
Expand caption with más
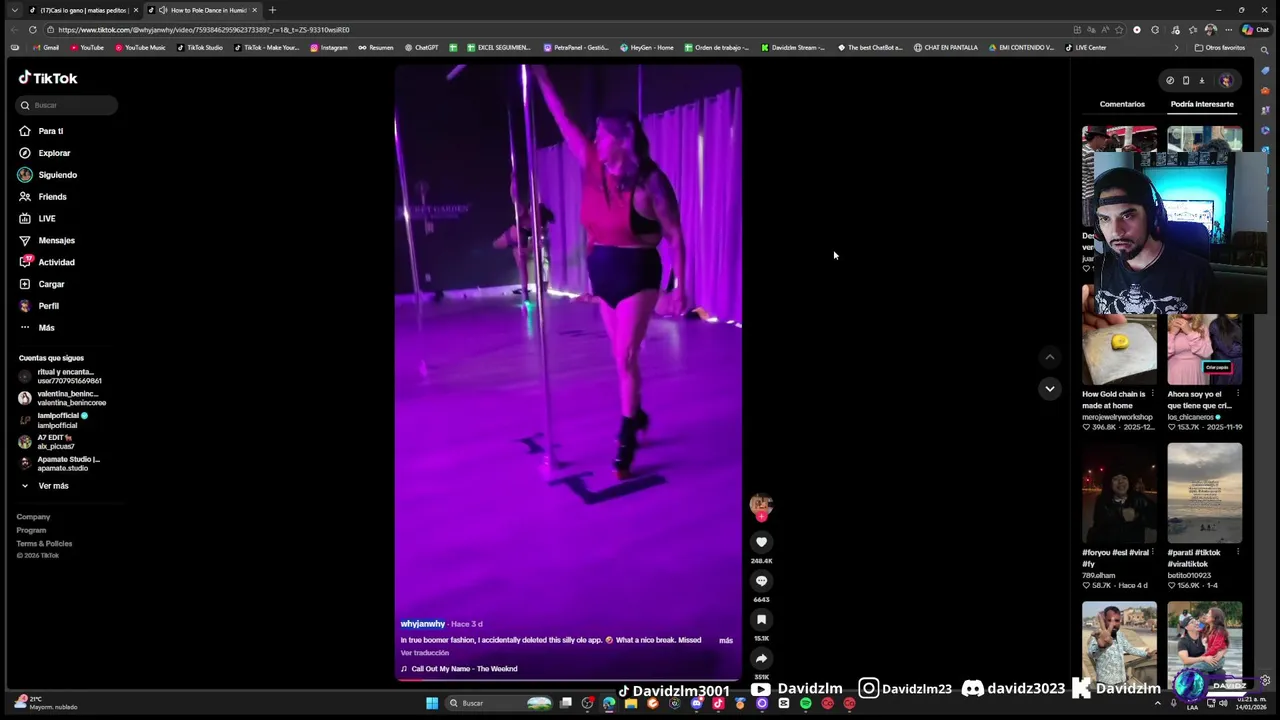point(726,640)
